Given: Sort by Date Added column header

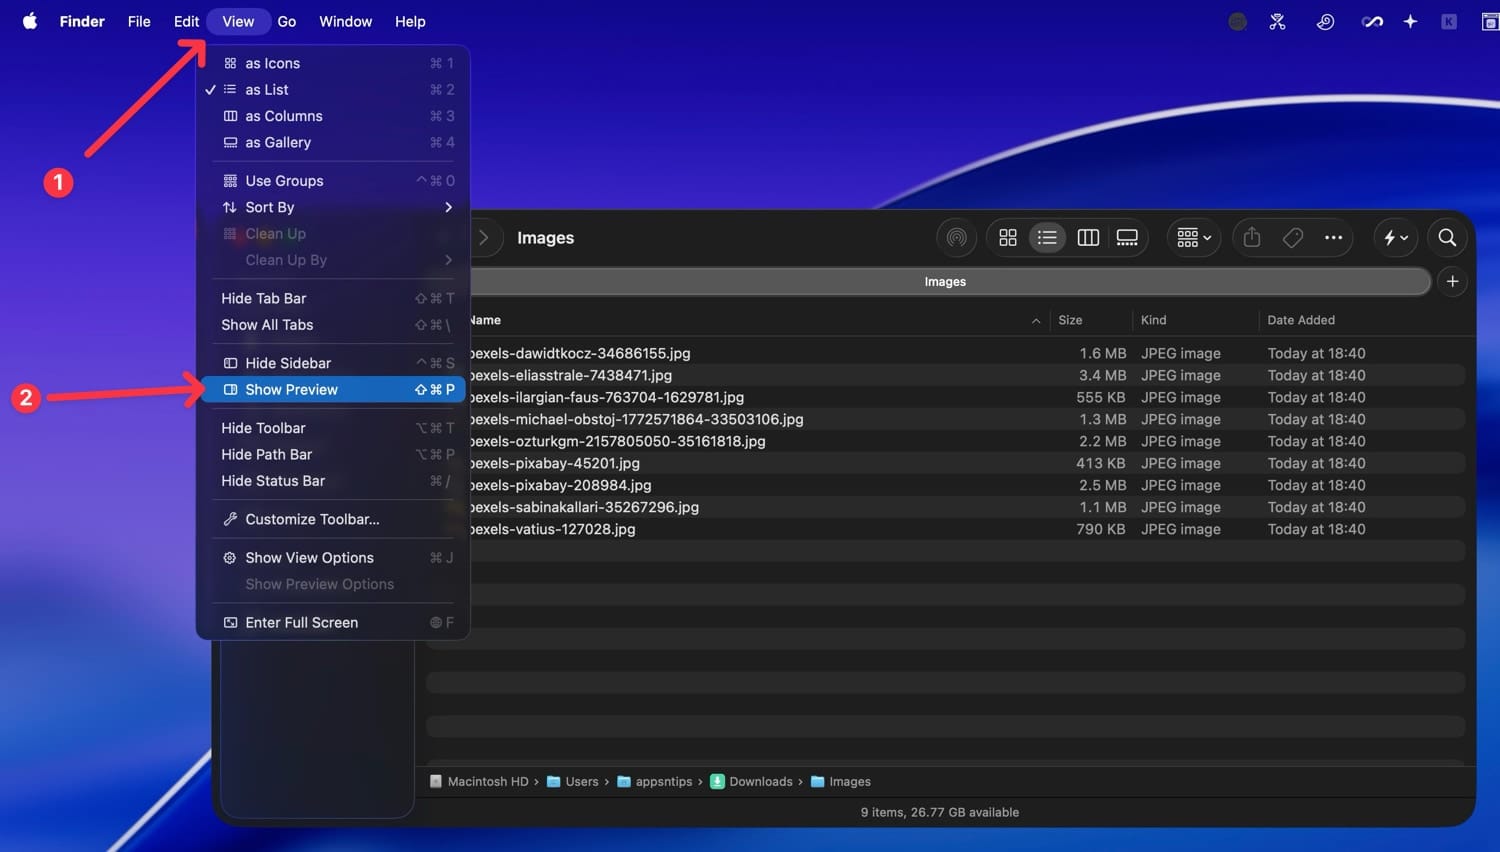Looking at the screenshot, I should pos(1301,320).
